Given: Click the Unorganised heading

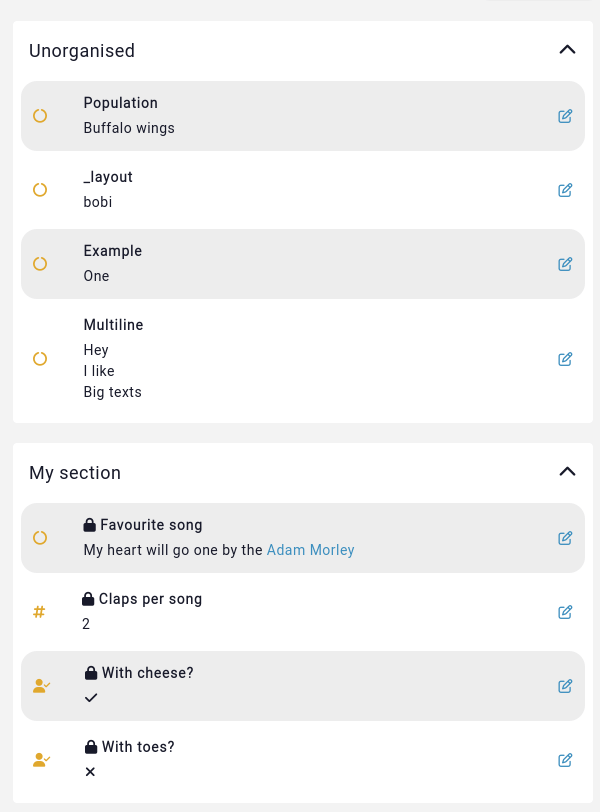Looking at the screenshot, I should pos(82,51).
